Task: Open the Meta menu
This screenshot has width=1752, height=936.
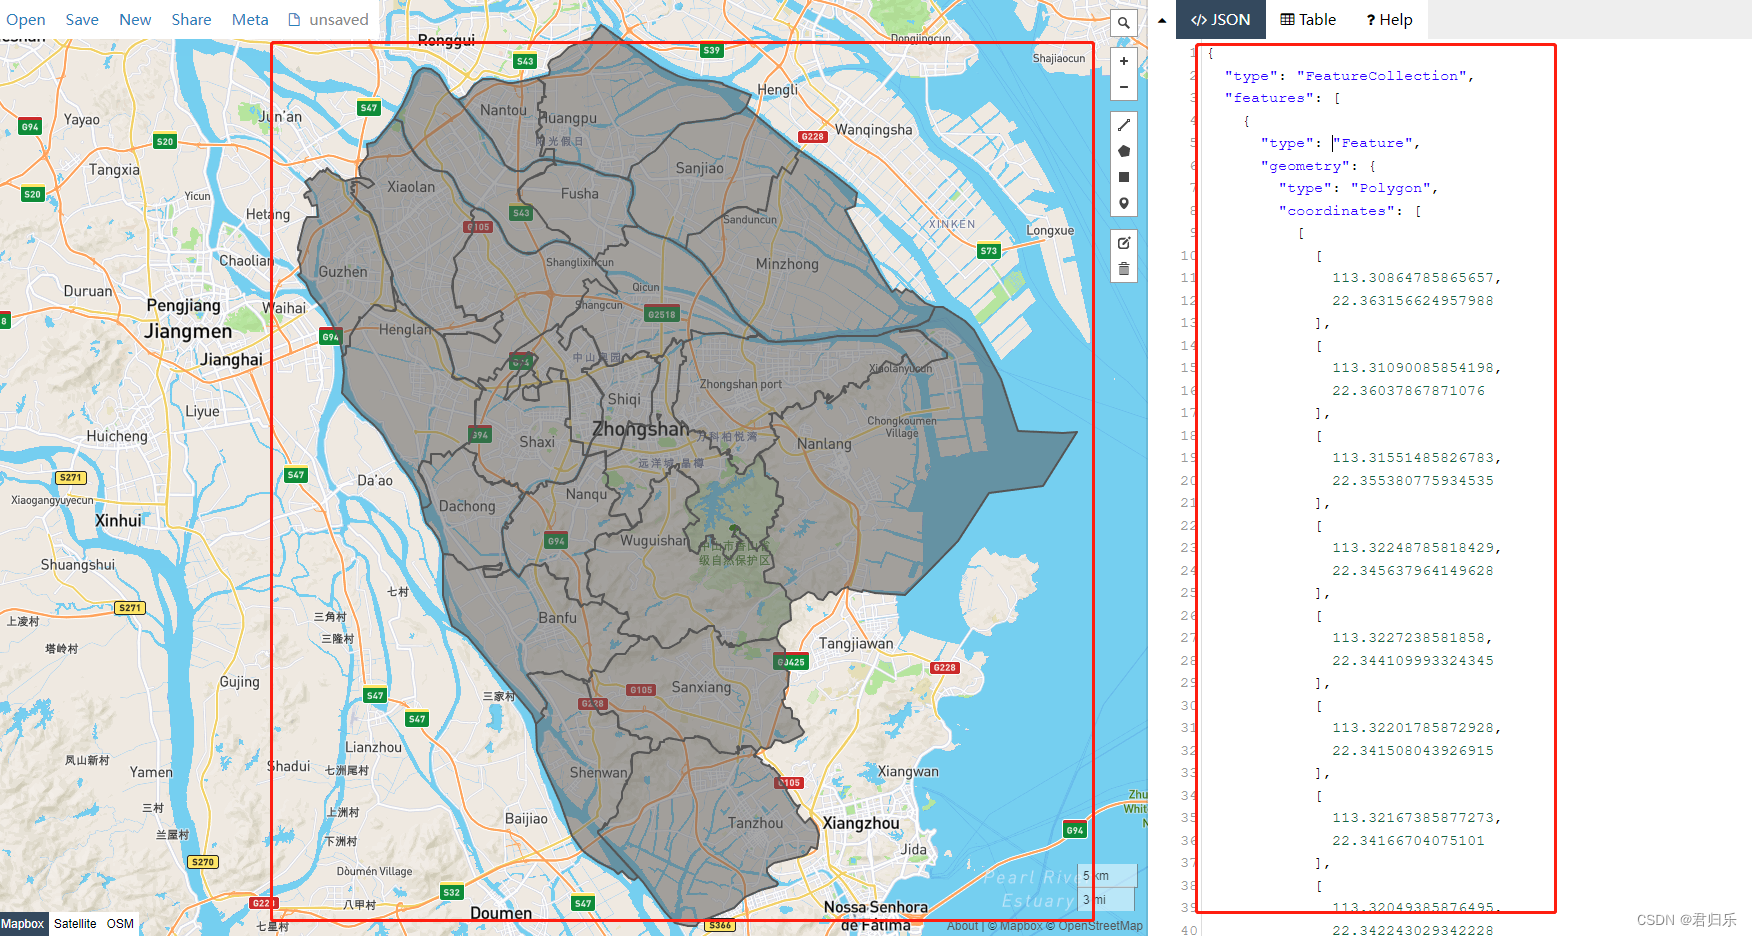Action: pyautogui.click(x=250, y=20)
